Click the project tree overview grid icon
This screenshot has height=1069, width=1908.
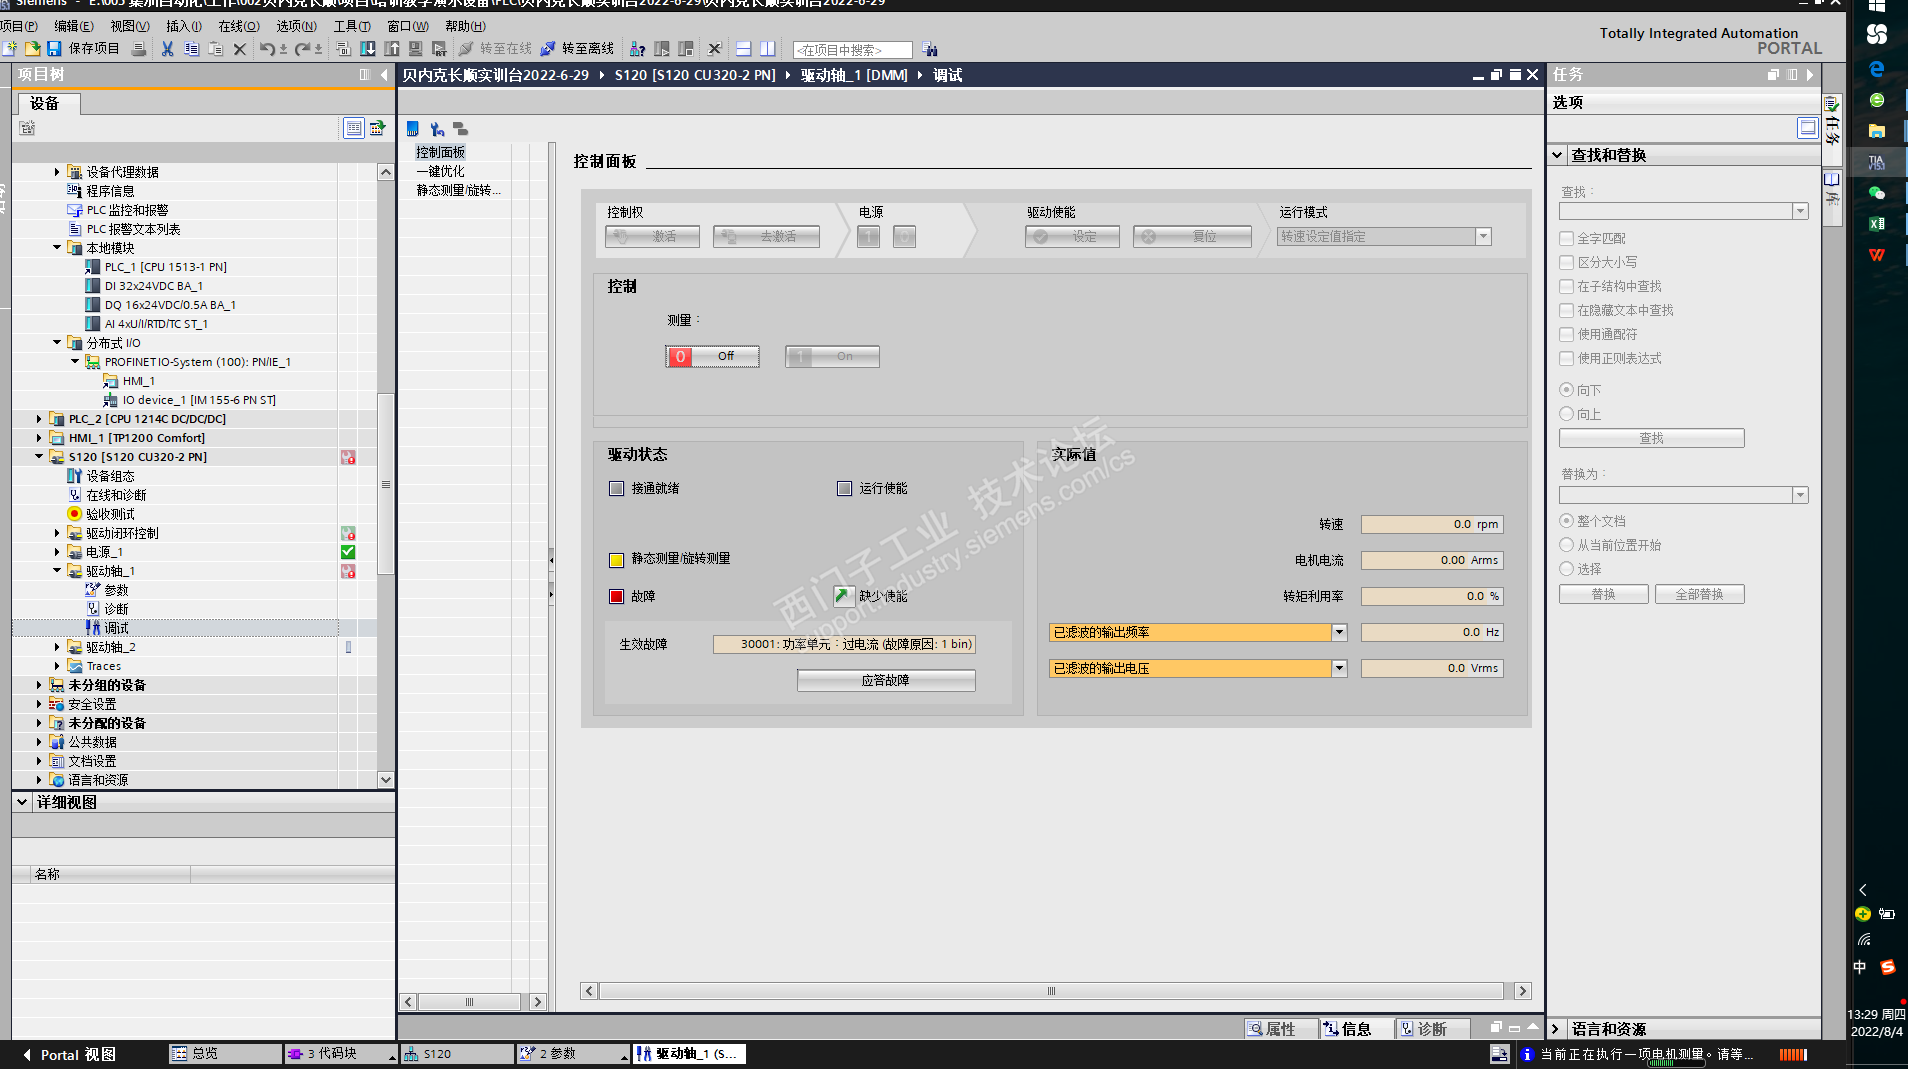pos(377,127)
